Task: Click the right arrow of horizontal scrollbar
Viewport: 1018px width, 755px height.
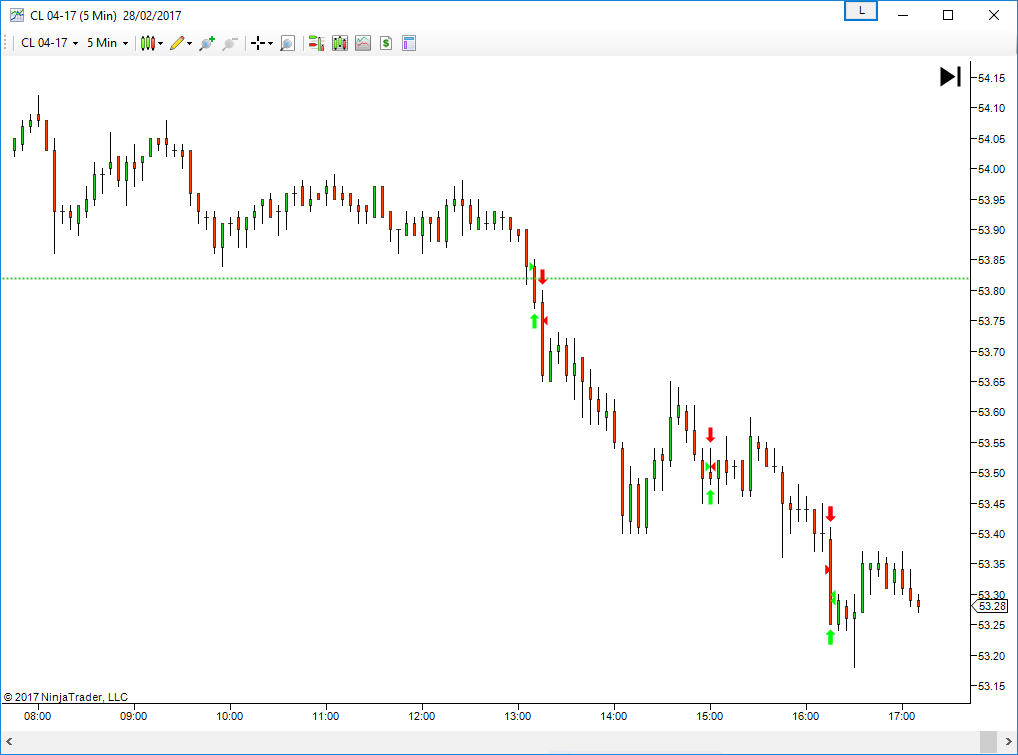Action: tap(1008, 741)
